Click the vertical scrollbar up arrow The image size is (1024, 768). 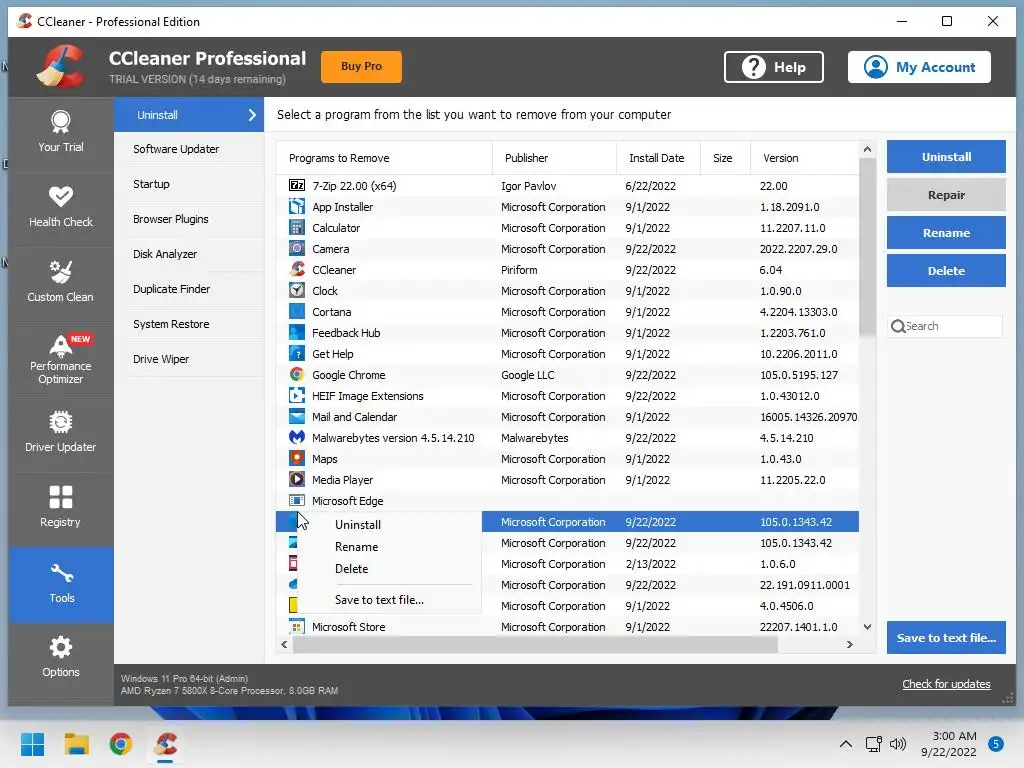[867, 150]
